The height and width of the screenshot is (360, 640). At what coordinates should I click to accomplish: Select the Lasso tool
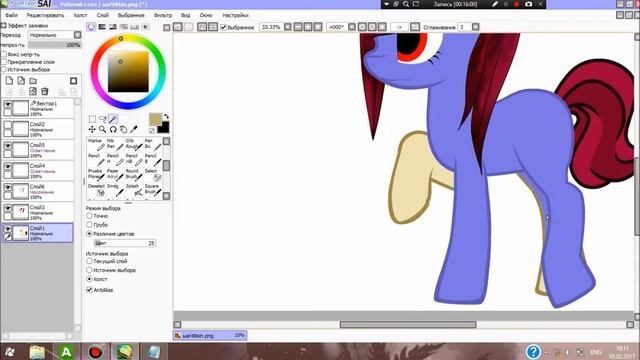(x=102, y=119)
